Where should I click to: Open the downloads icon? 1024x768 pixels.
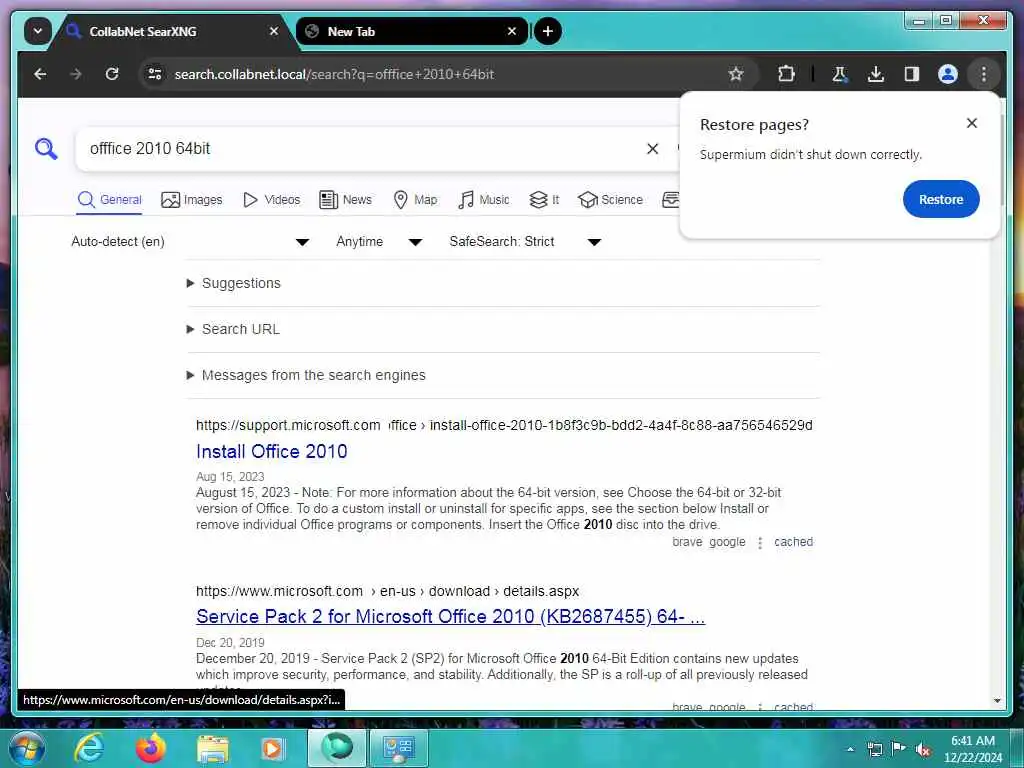(x=876, y=74)
